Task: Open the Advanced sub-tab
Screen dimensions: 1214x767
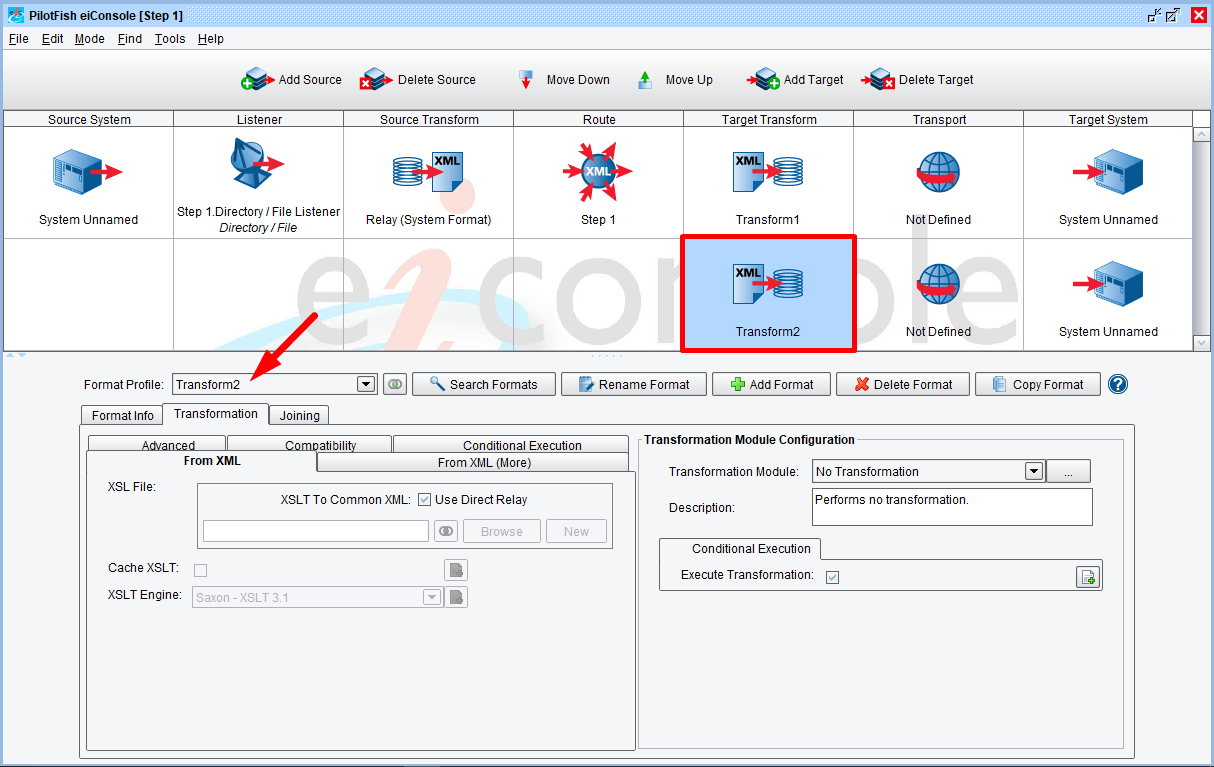Action: pyautogui.click(x=157, y=444)
